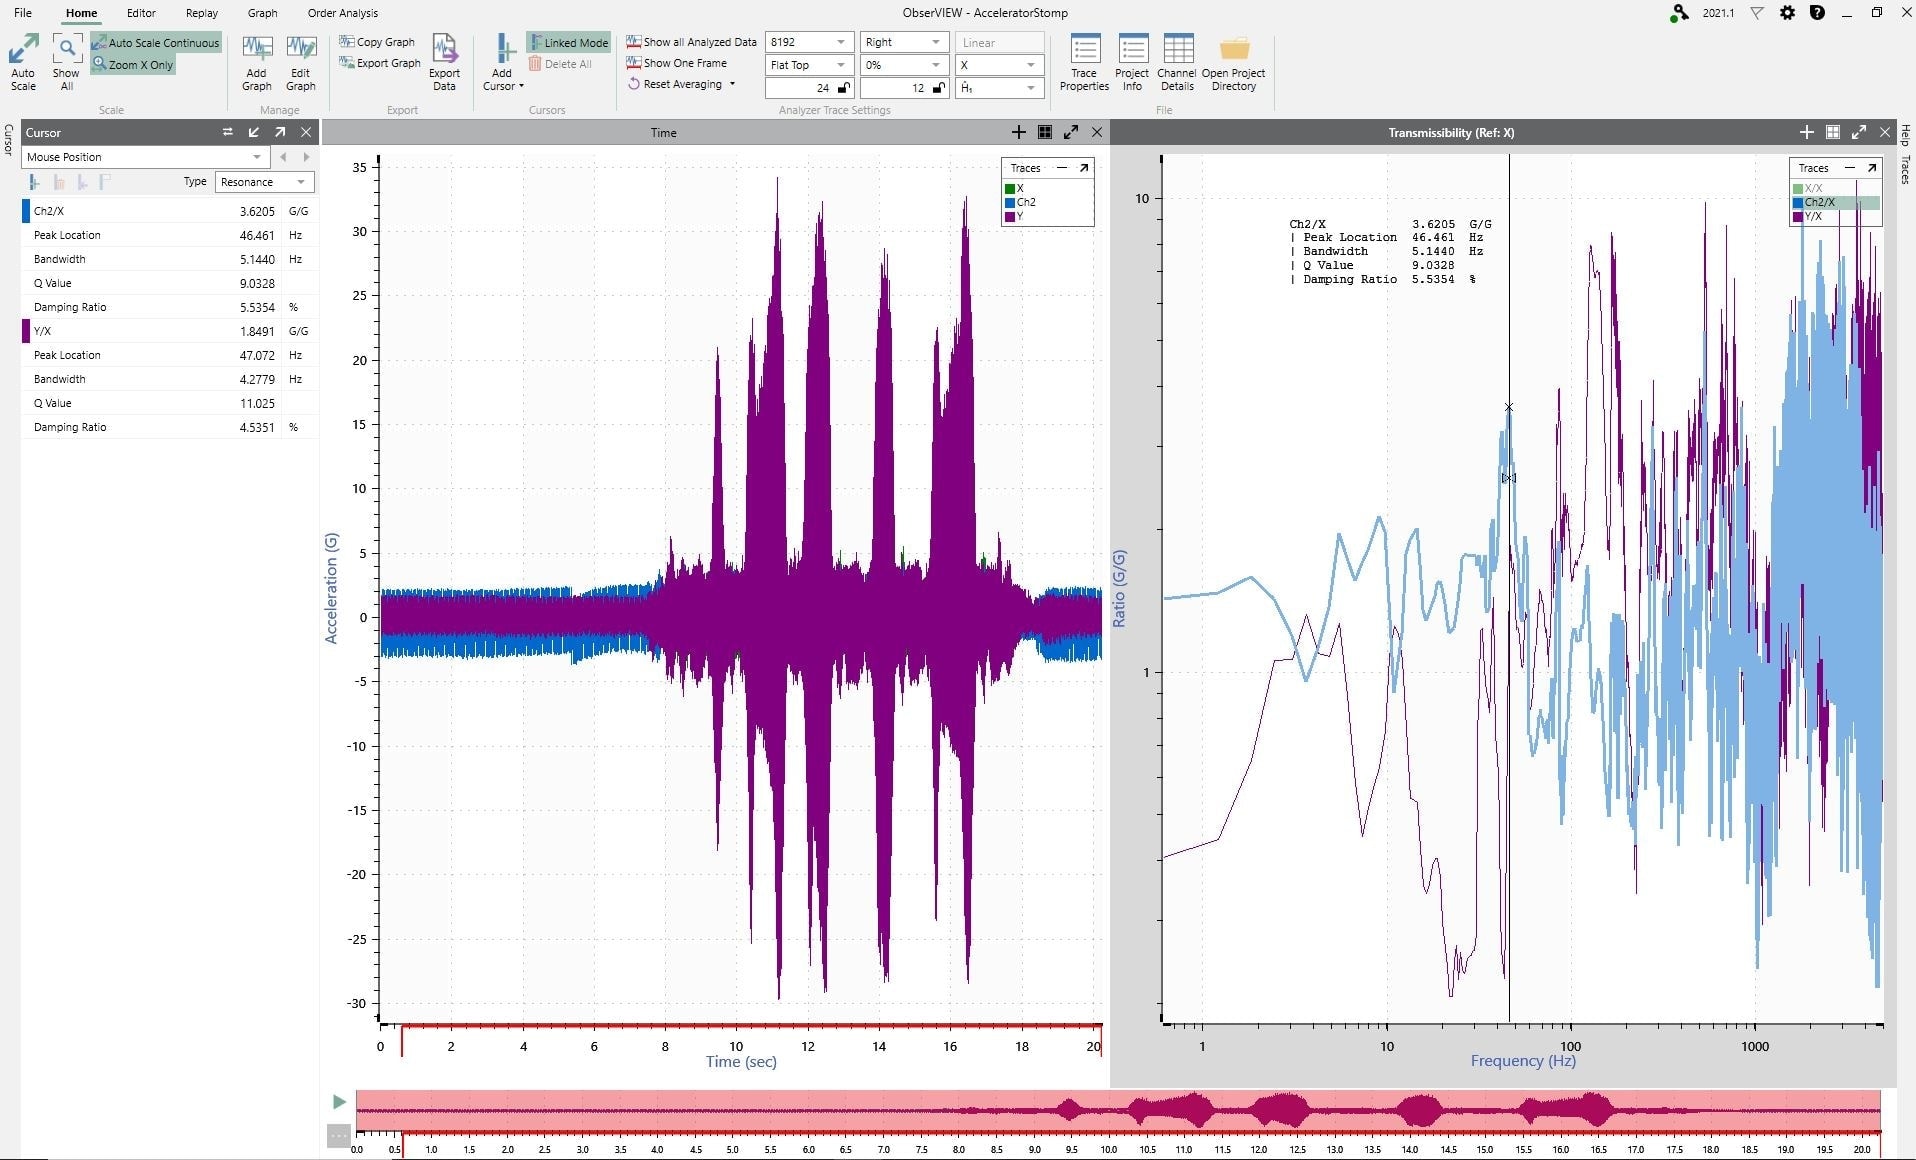Toggle Show One Frame
Image resolution: width=1916 pixels, height=1160 pixels.
click(677, 63)
